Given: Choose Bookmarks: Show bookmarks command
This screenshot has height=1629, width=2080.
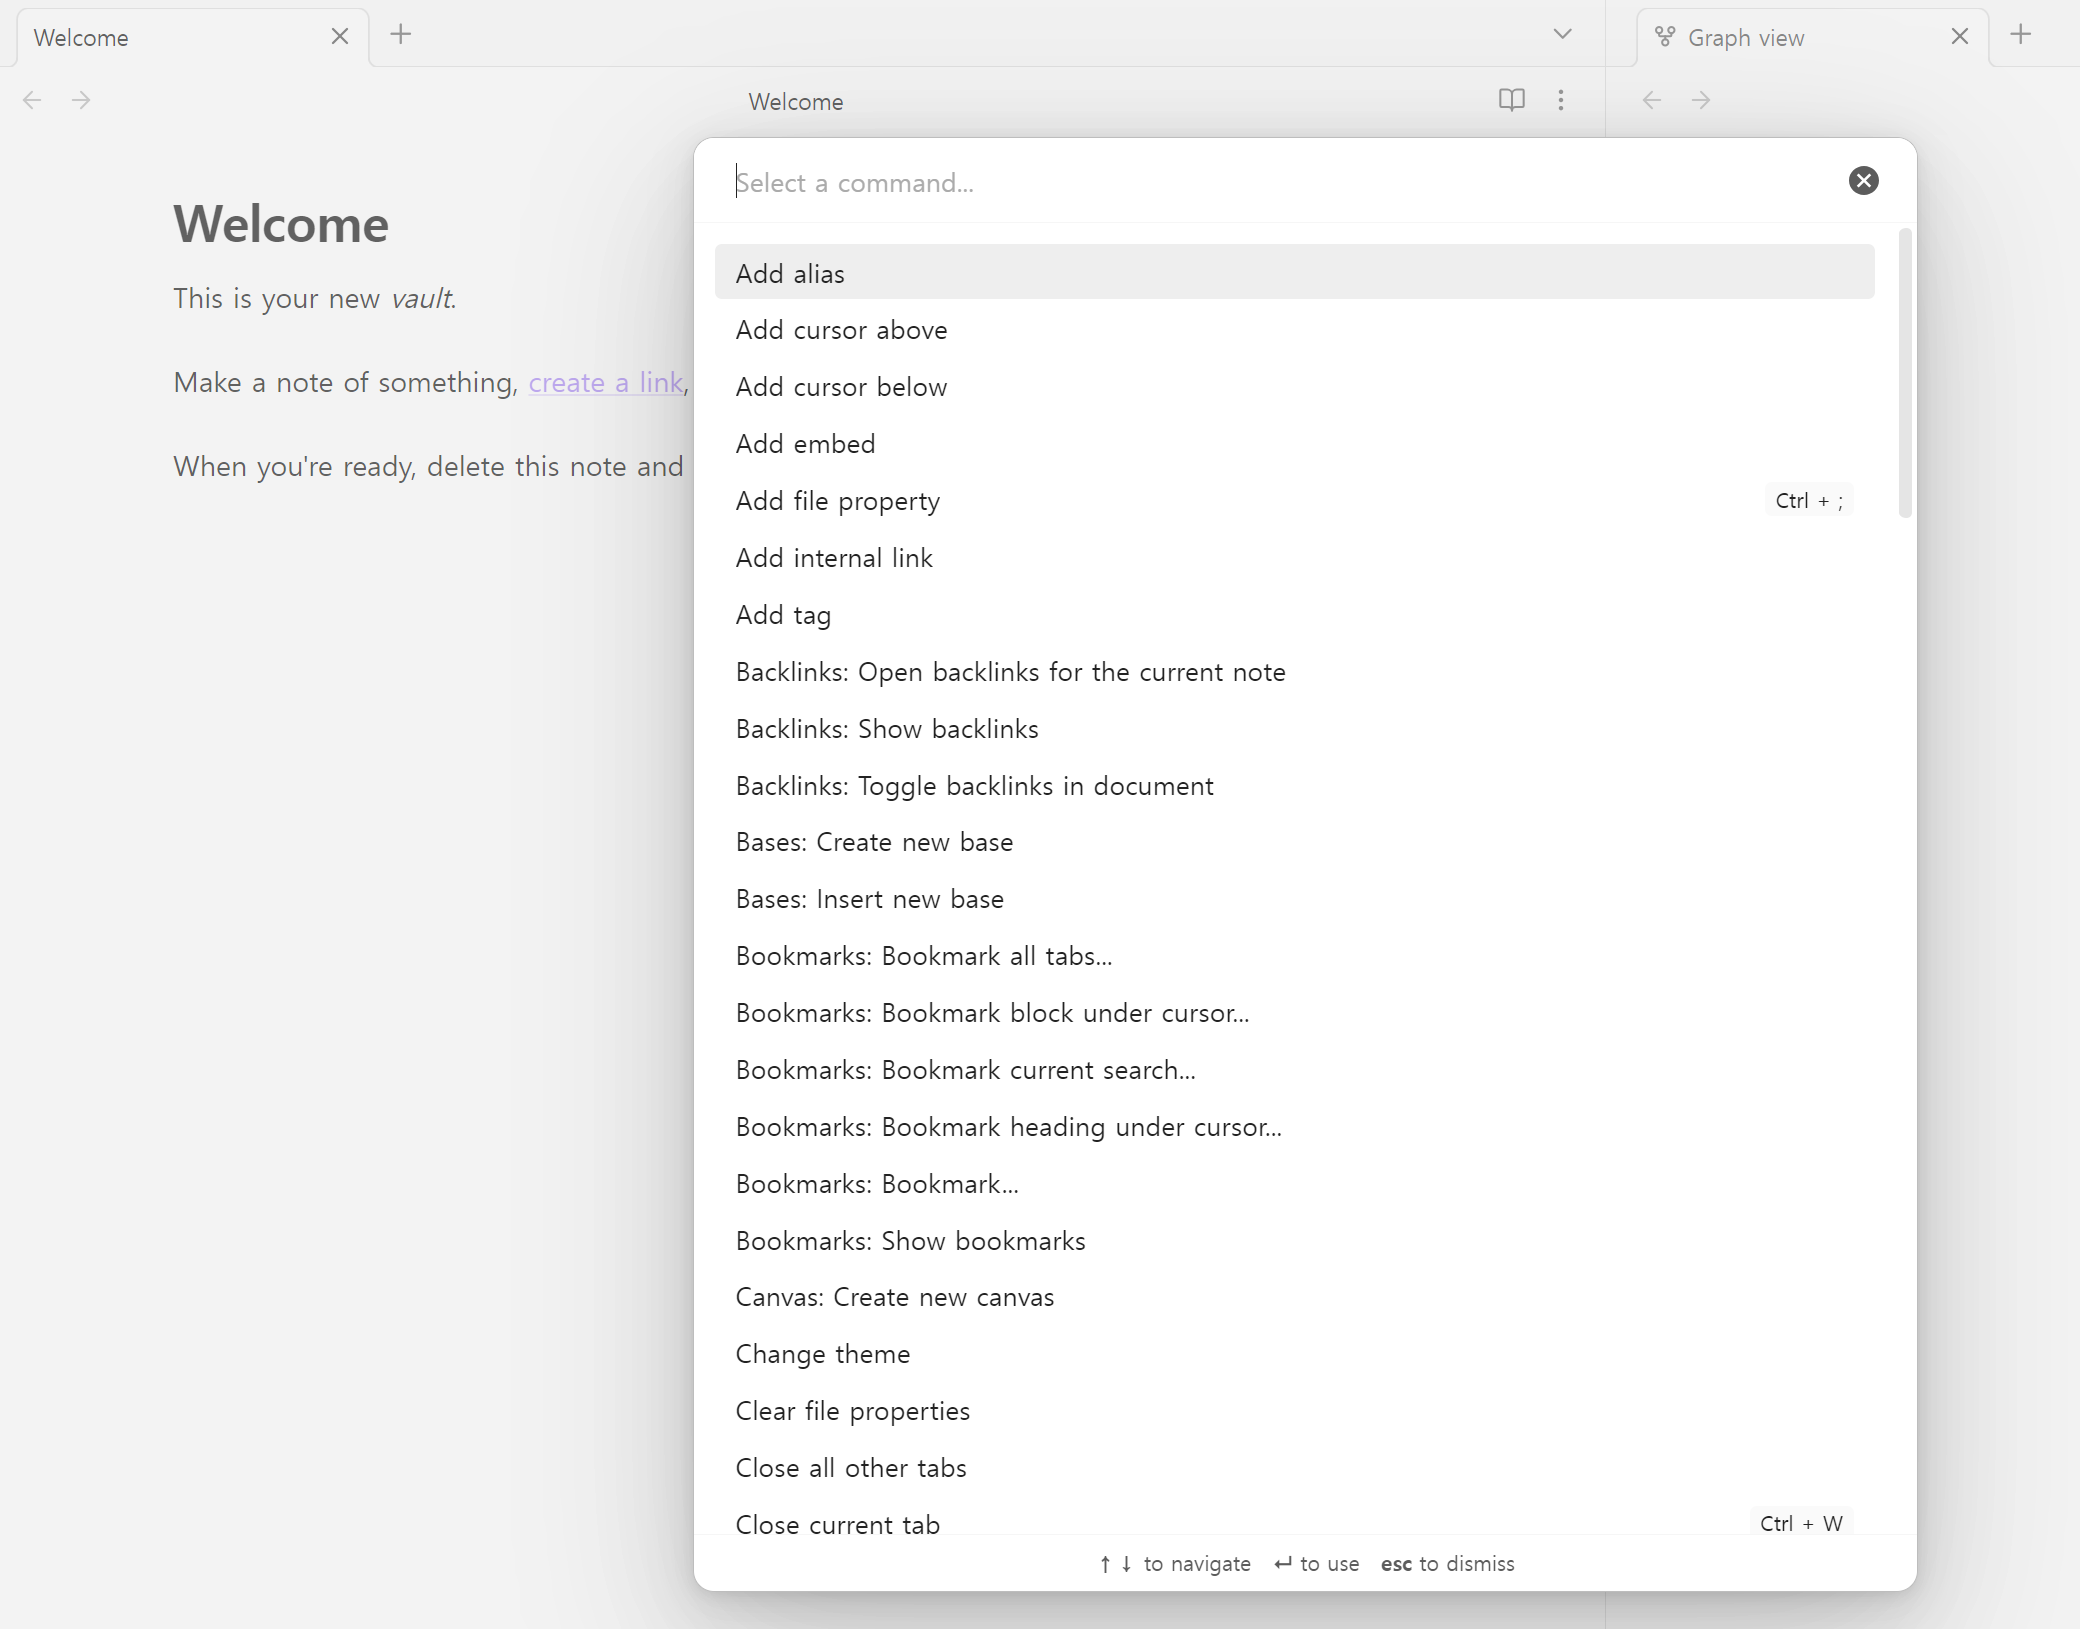Looking at the screenshot, I should 911,1241.
